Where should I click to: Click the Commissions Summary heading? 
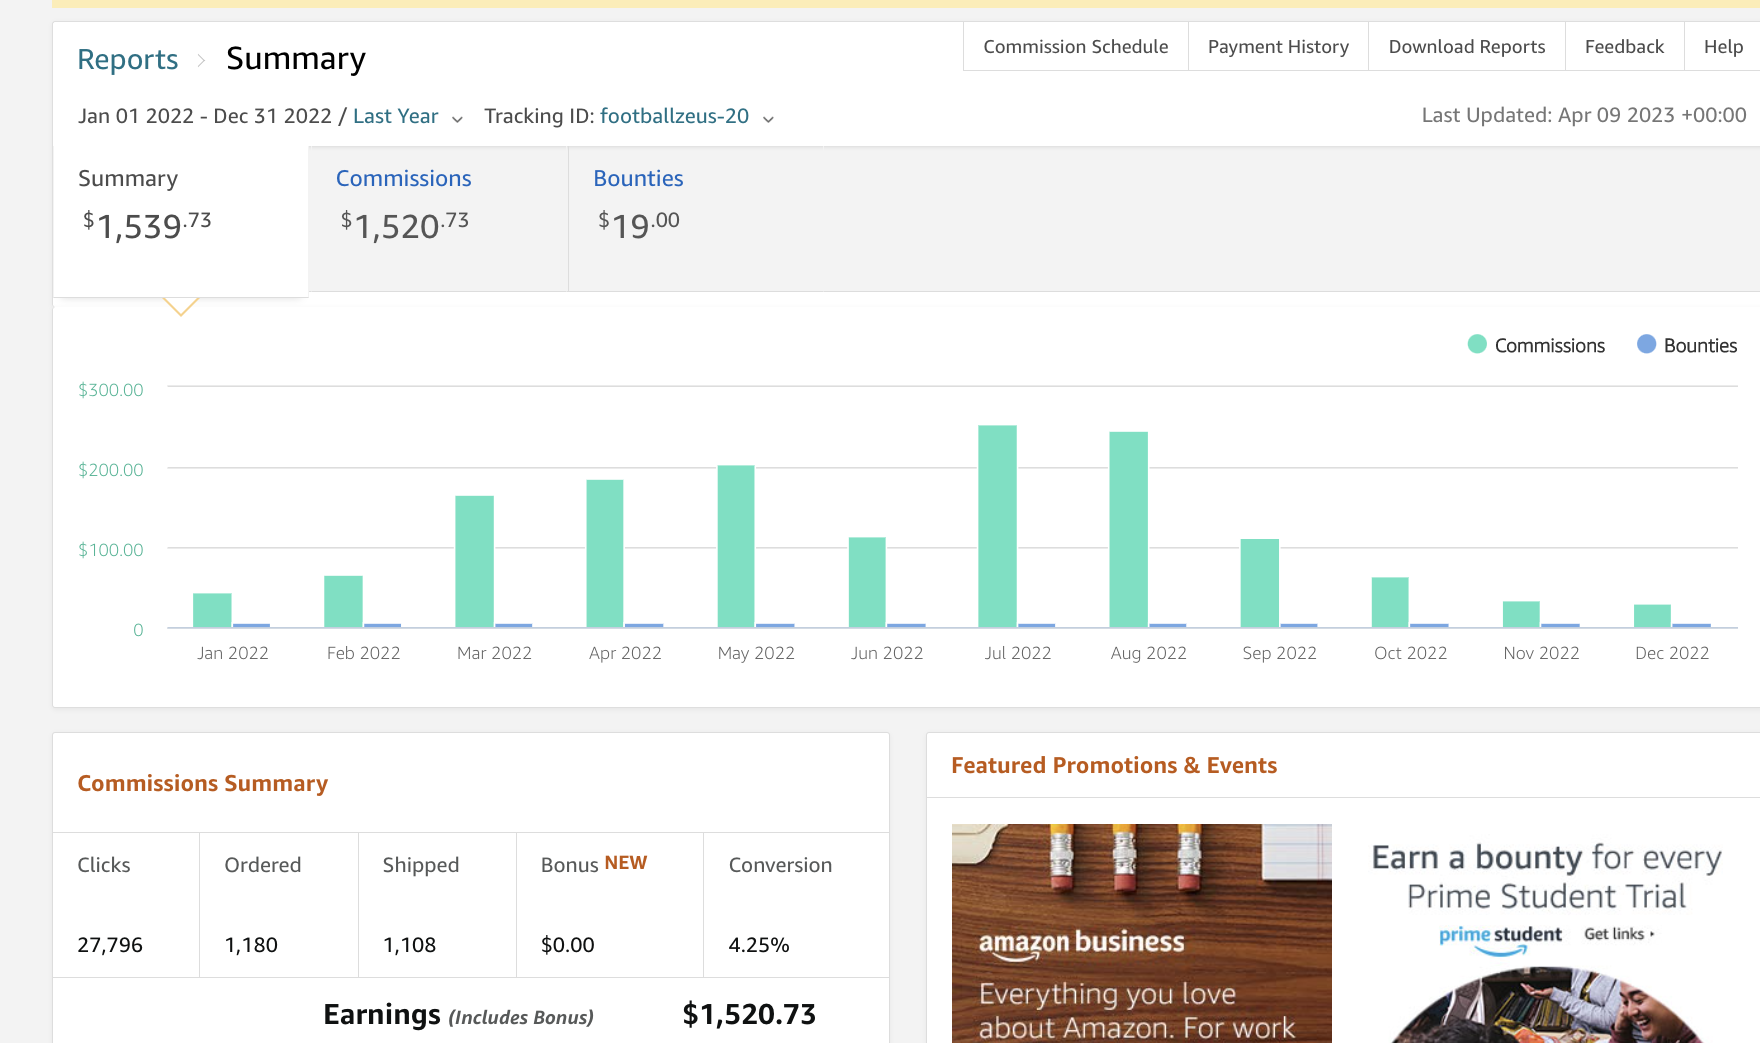click(203, 783)
